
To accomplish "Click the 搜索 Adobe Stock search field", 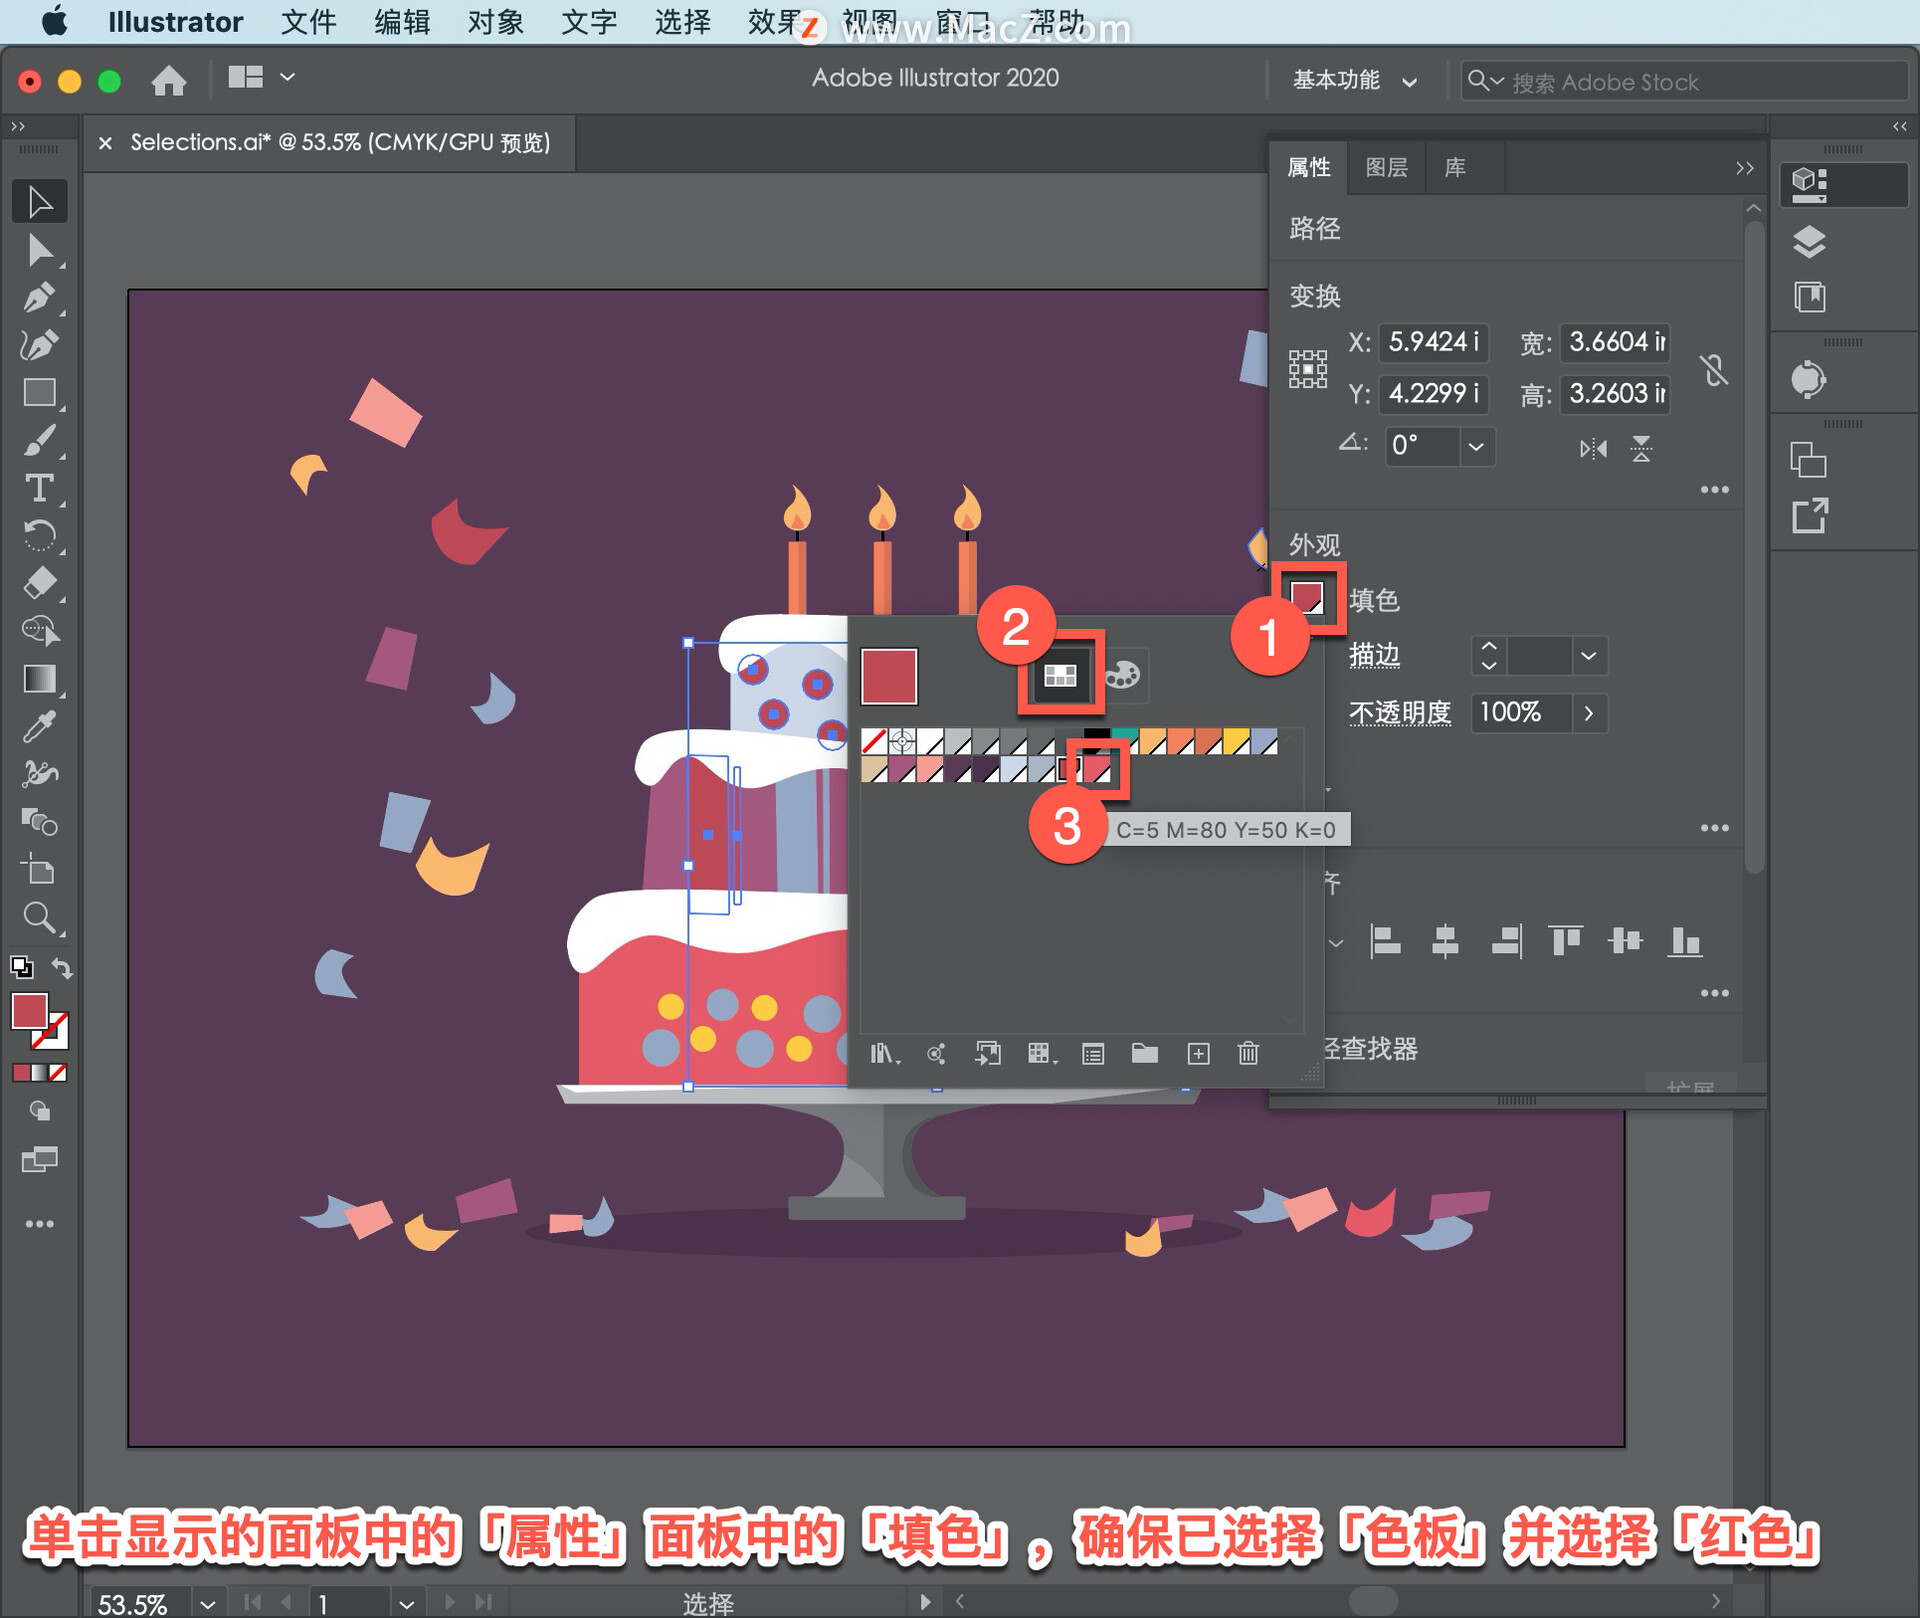I will click(x=1684, y=81).
